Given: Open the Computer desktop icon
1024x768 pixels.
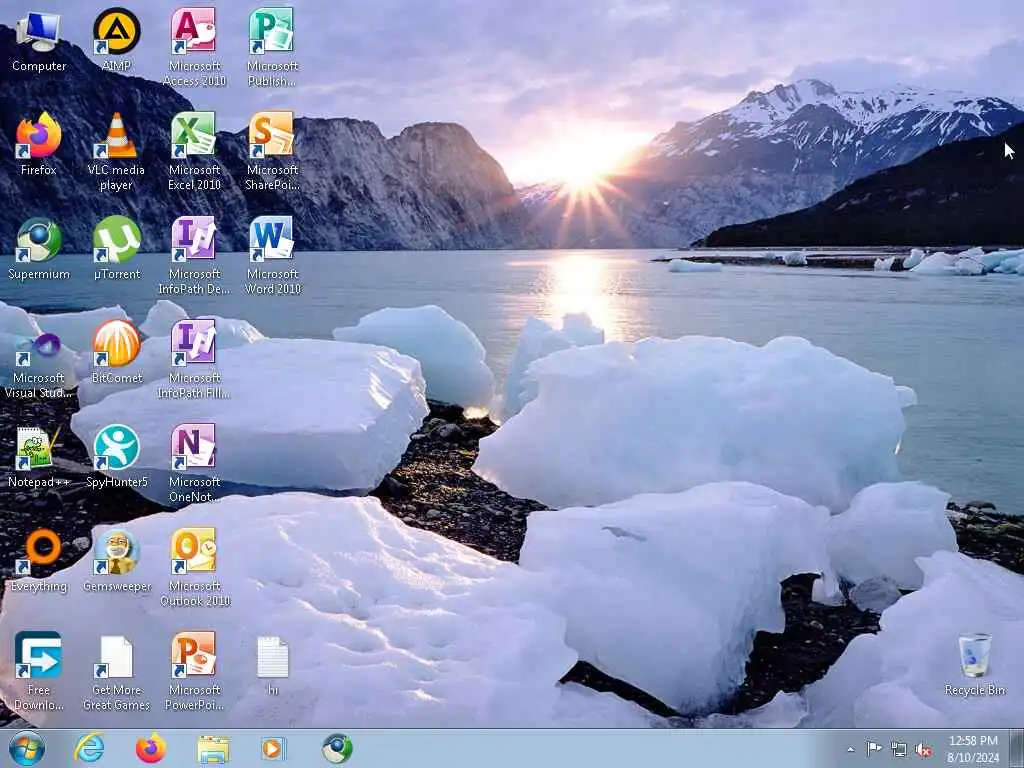Looking at the screenshot, I should click(x=39, y=40).
